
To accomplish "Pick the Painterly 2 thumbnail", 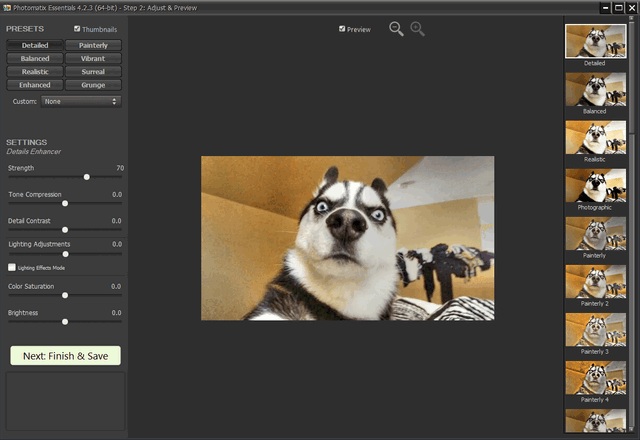I will click(x=594, y=282).
